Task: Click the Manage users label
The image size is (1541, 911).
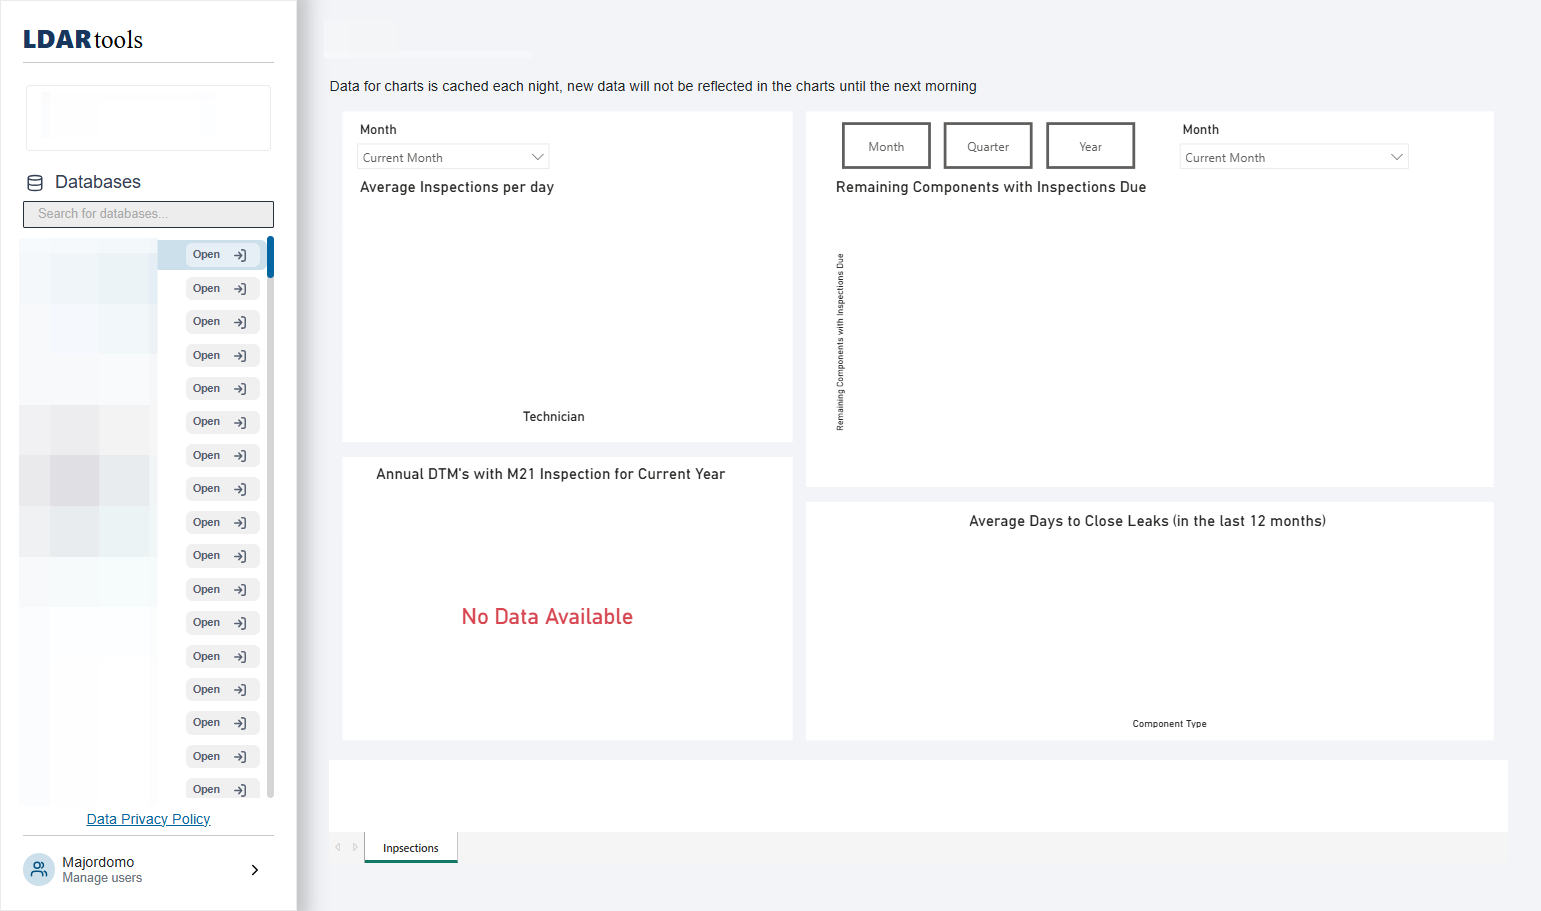Action: tap(102, 878)
